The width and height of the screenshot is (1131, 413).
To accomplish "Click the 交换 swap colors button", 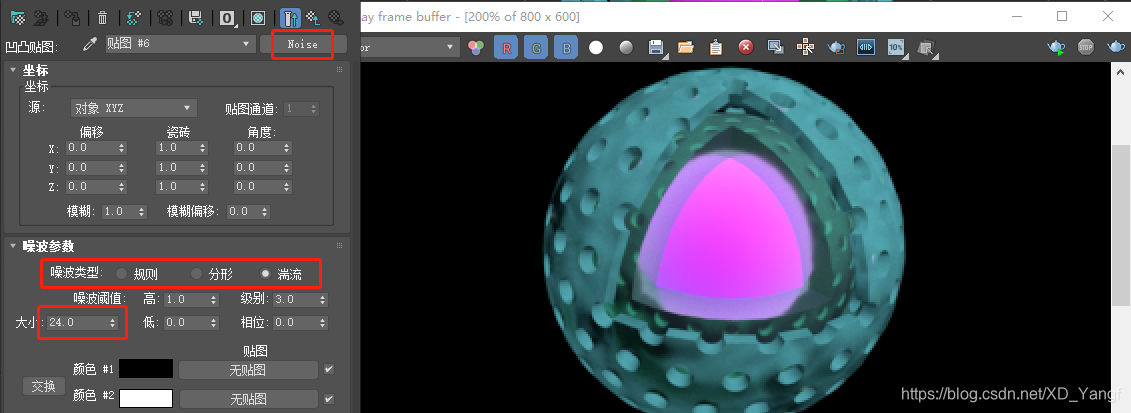I will 44,386.
